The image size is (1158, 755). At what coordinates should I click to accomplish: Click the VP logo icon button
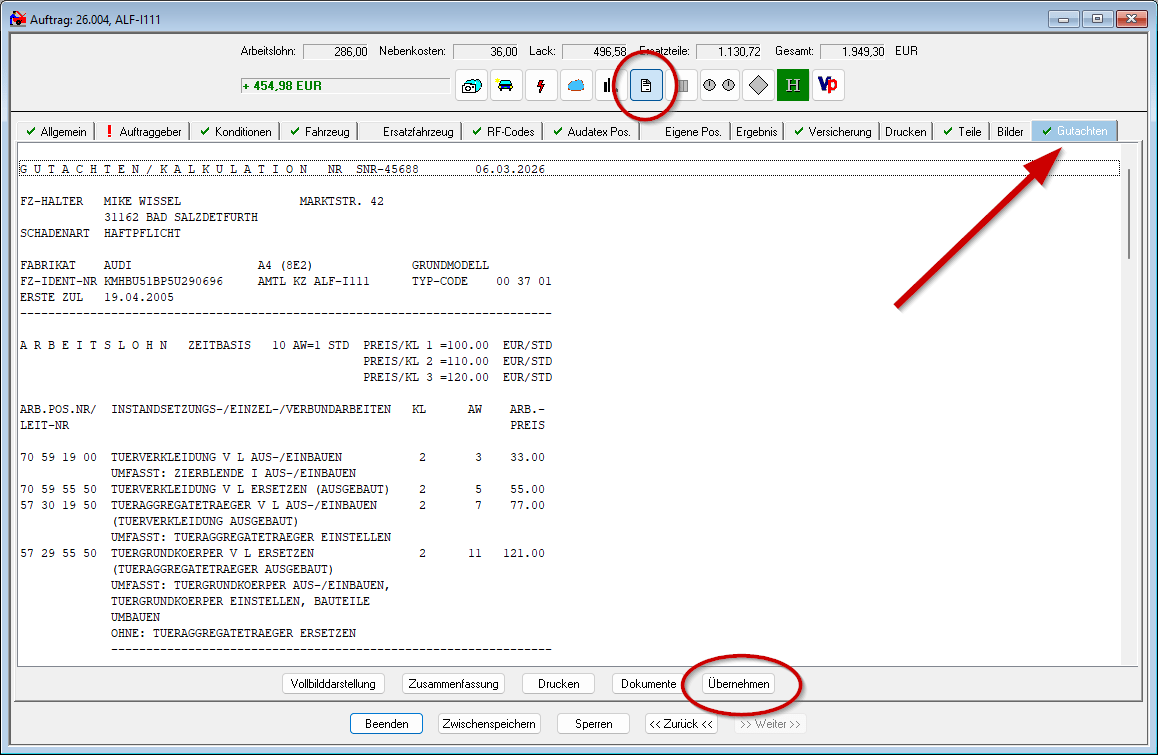(828, 86)
